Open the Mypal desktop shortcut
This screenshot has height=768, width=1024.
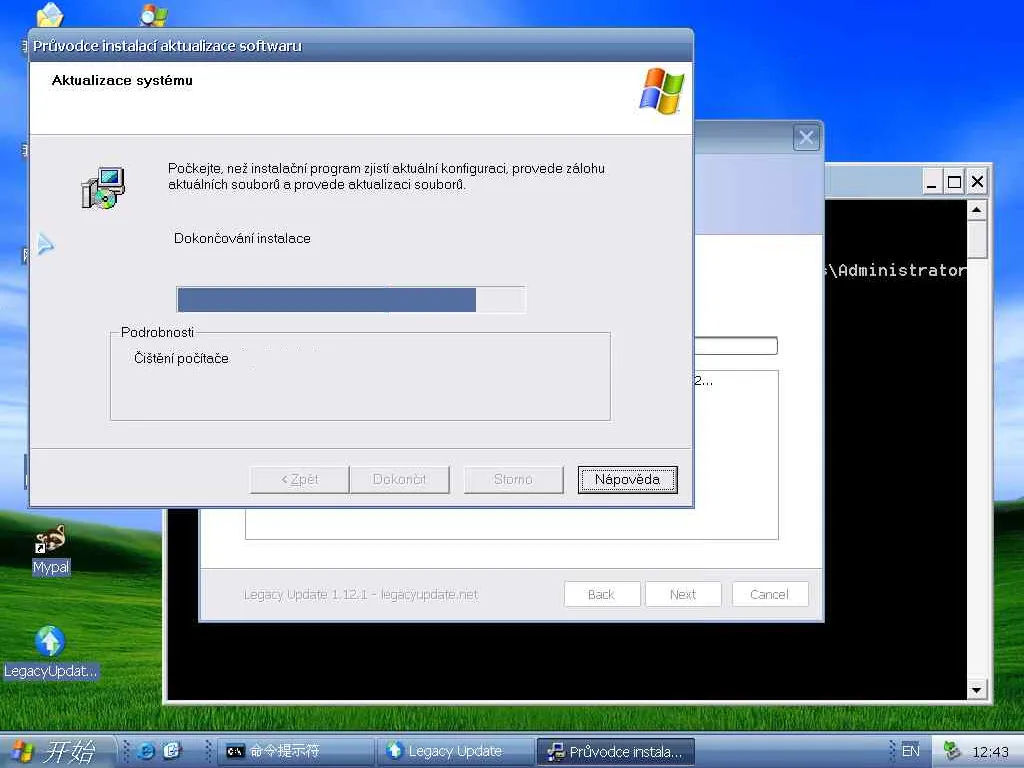50,550
